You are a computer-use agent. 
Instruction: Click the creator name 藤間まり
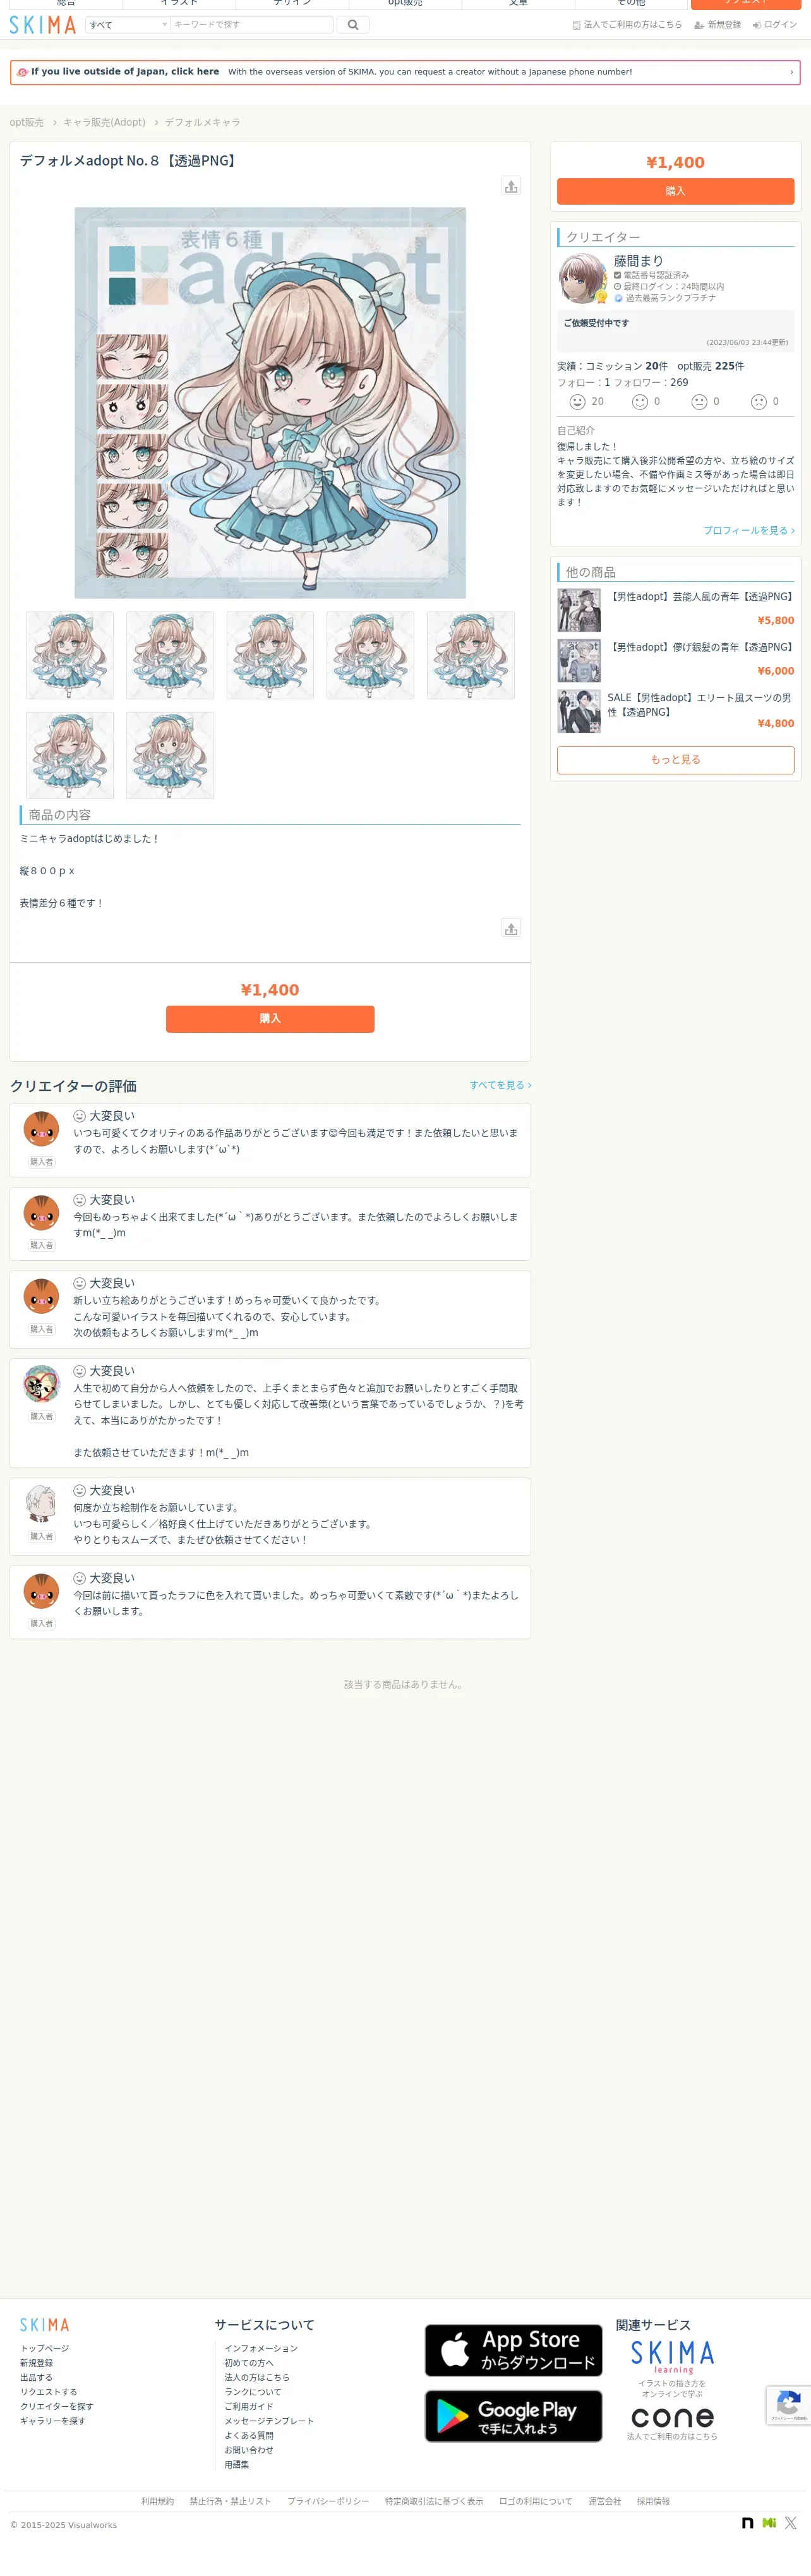pyautogui.click(x=638, y=261)
